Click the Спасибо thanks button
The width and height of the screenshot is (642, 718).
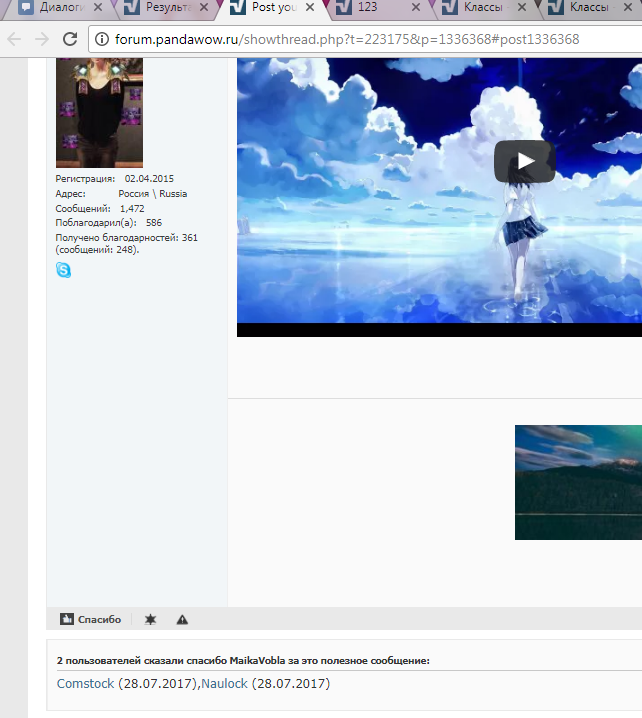[91, 620]
